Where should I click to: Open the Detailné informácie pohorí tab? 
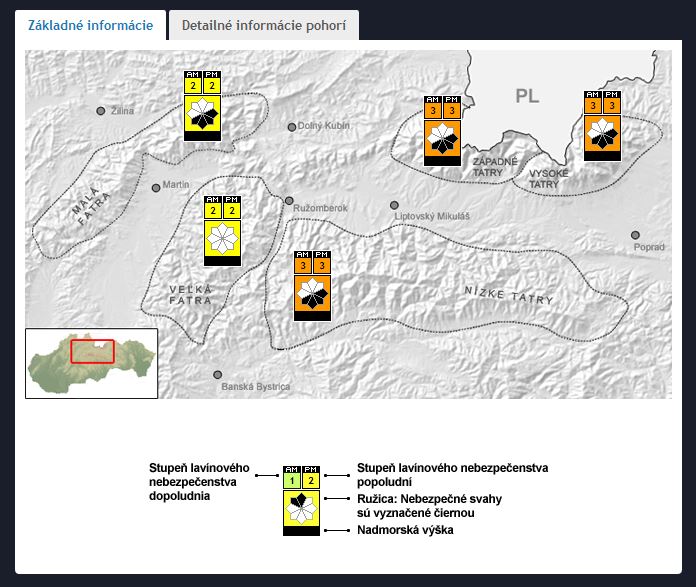(x=263, y=25)
